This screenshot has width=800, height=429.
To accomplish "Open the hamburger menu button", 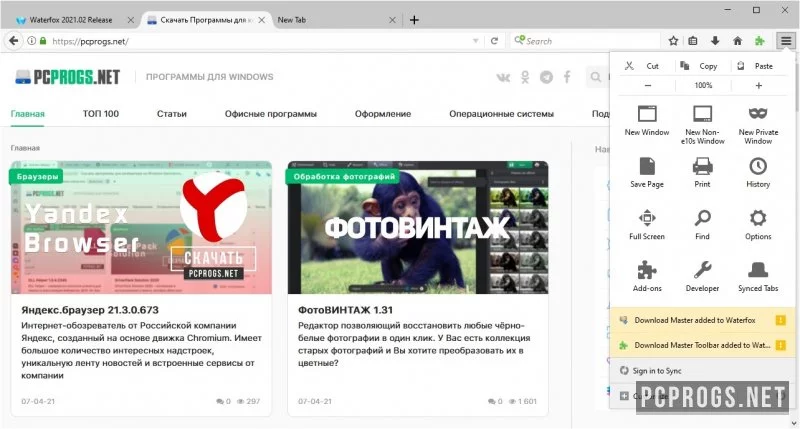I will pos(786,41).
